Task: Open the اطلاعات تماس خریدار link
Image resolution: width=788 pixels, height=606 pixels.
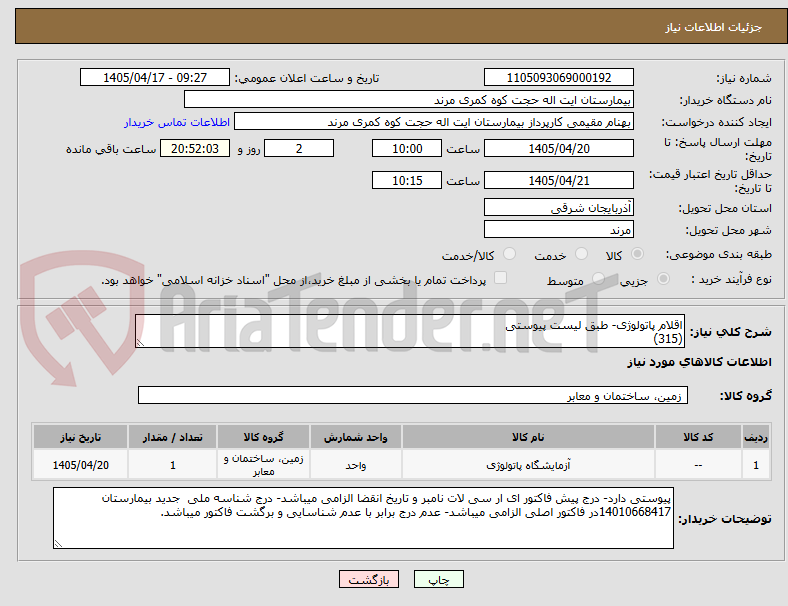Action: (x=177, y=122)
